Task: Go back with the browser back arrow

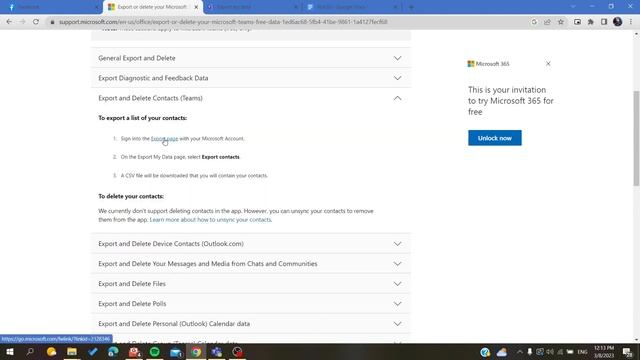Action: [9, 22]
